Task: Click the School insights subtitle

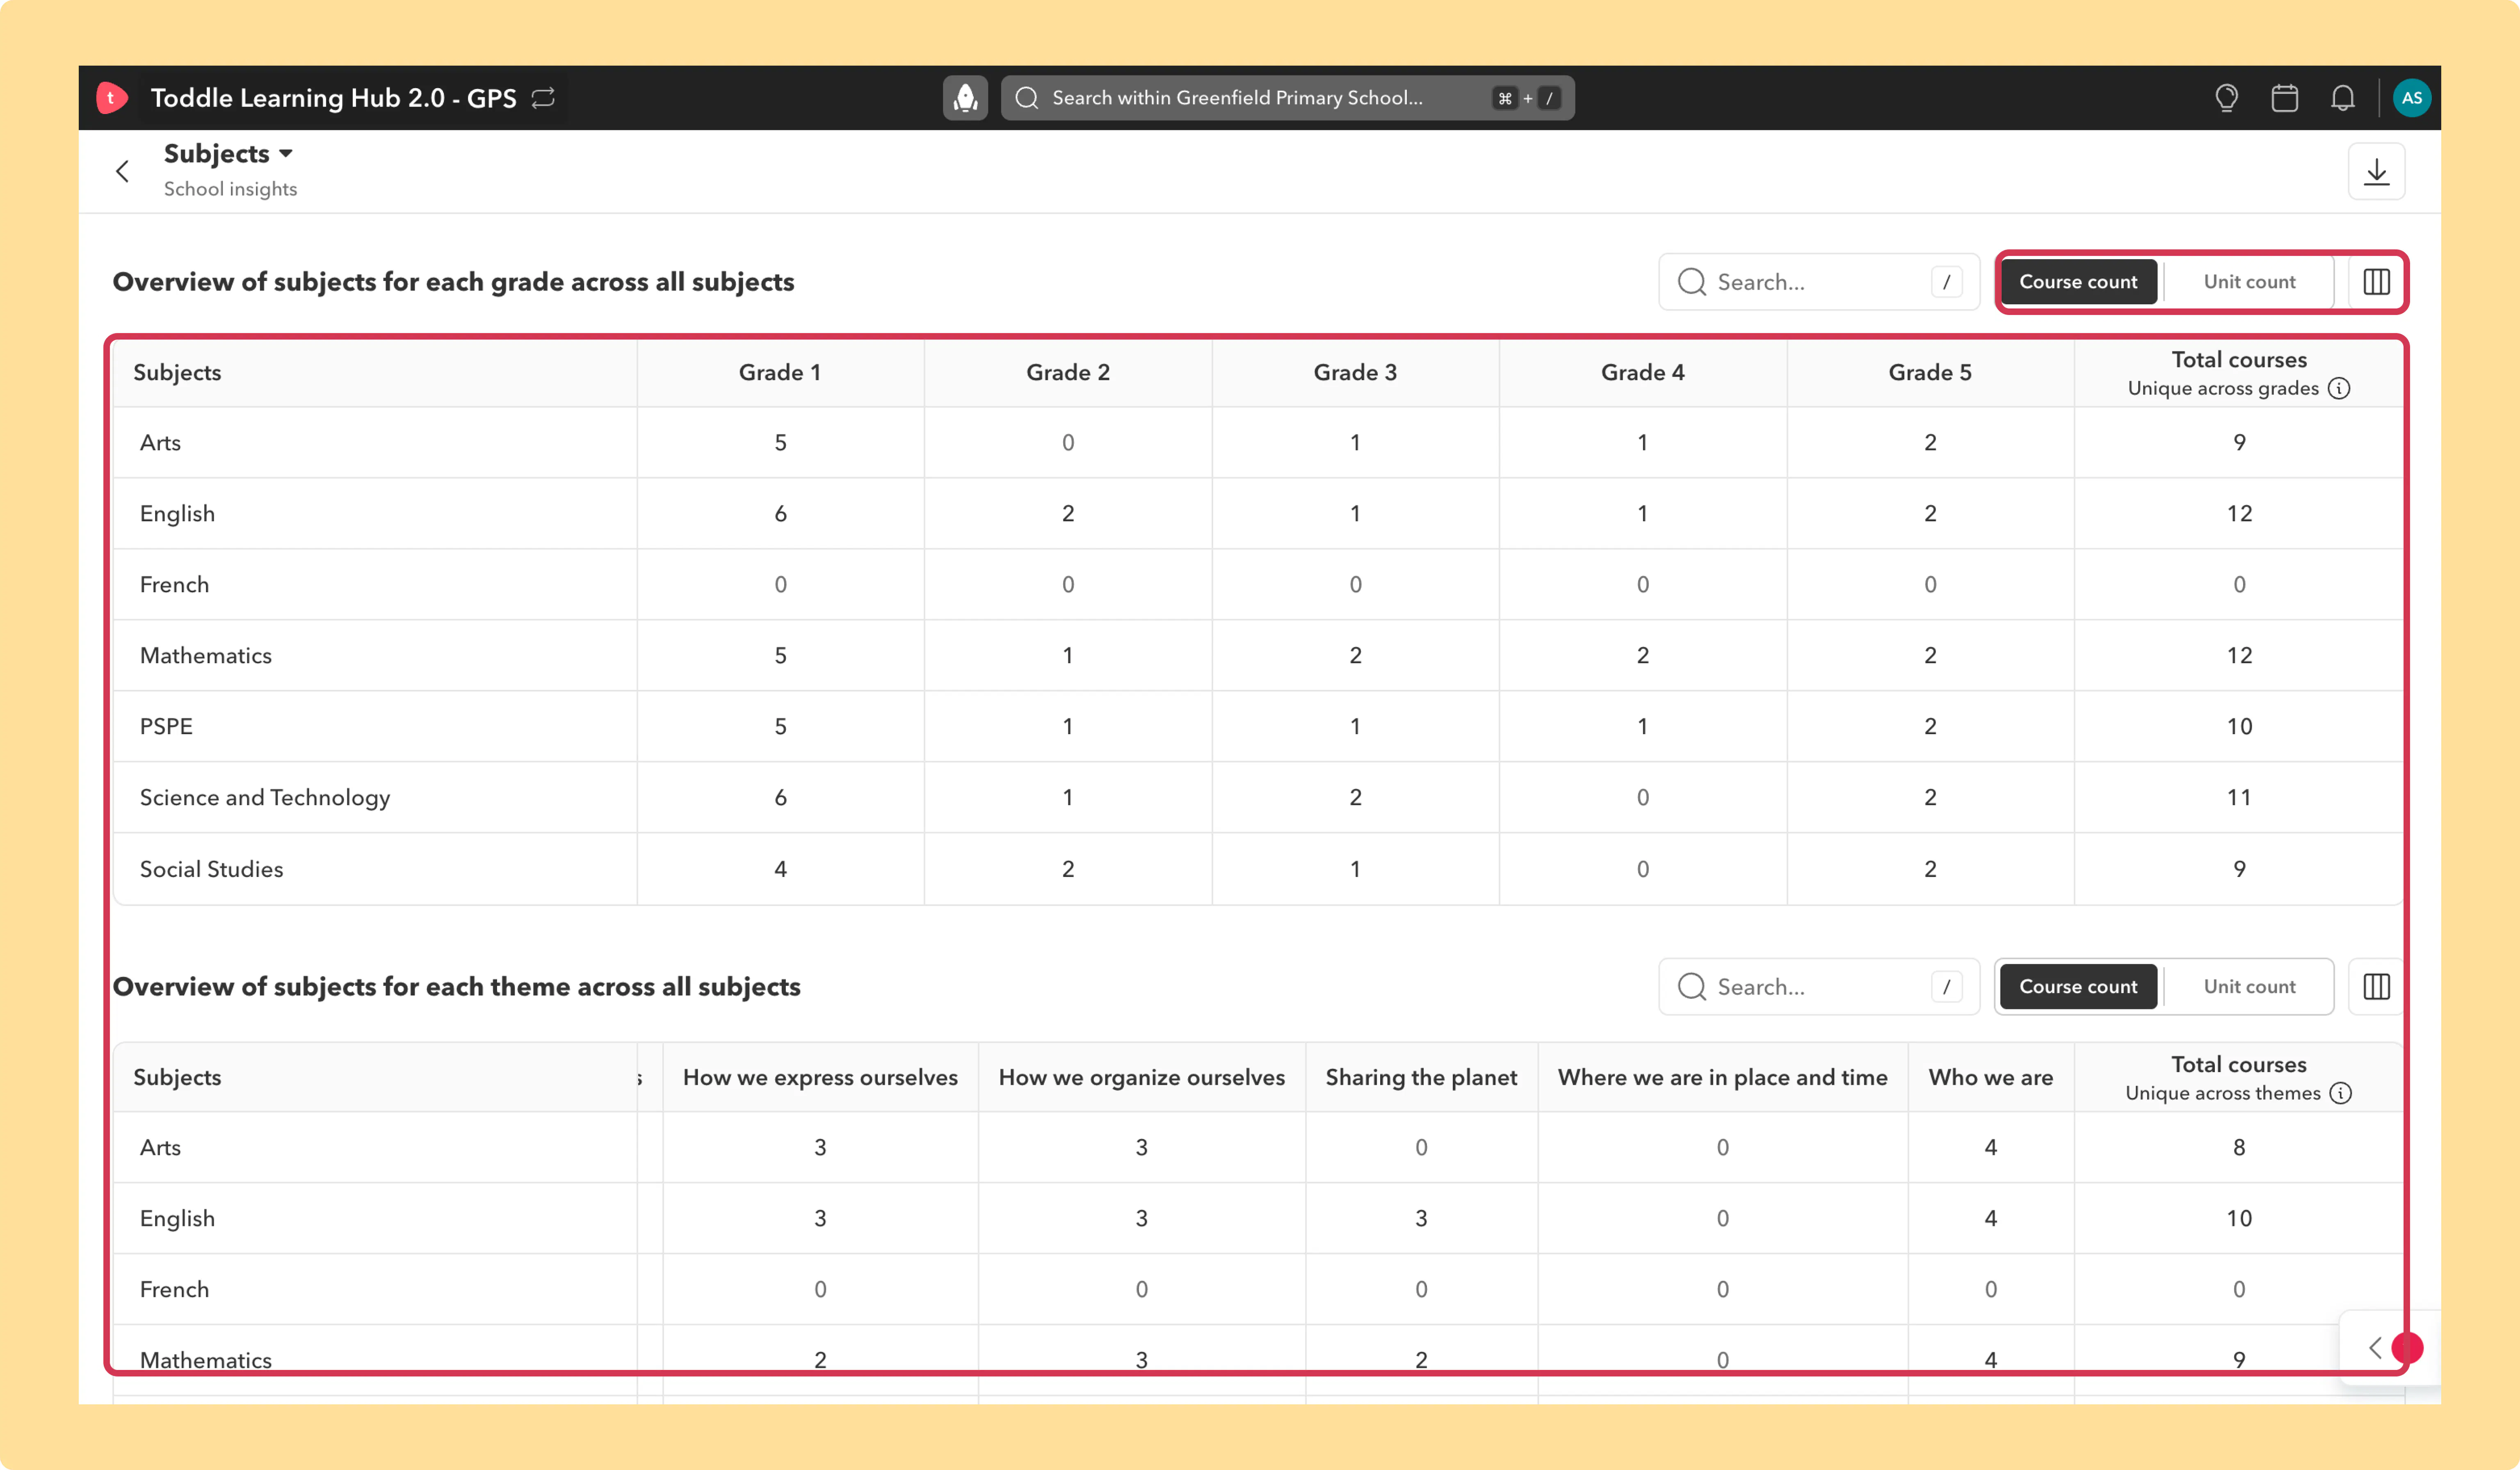Action: pyautogui.click(x=230, y=189)
